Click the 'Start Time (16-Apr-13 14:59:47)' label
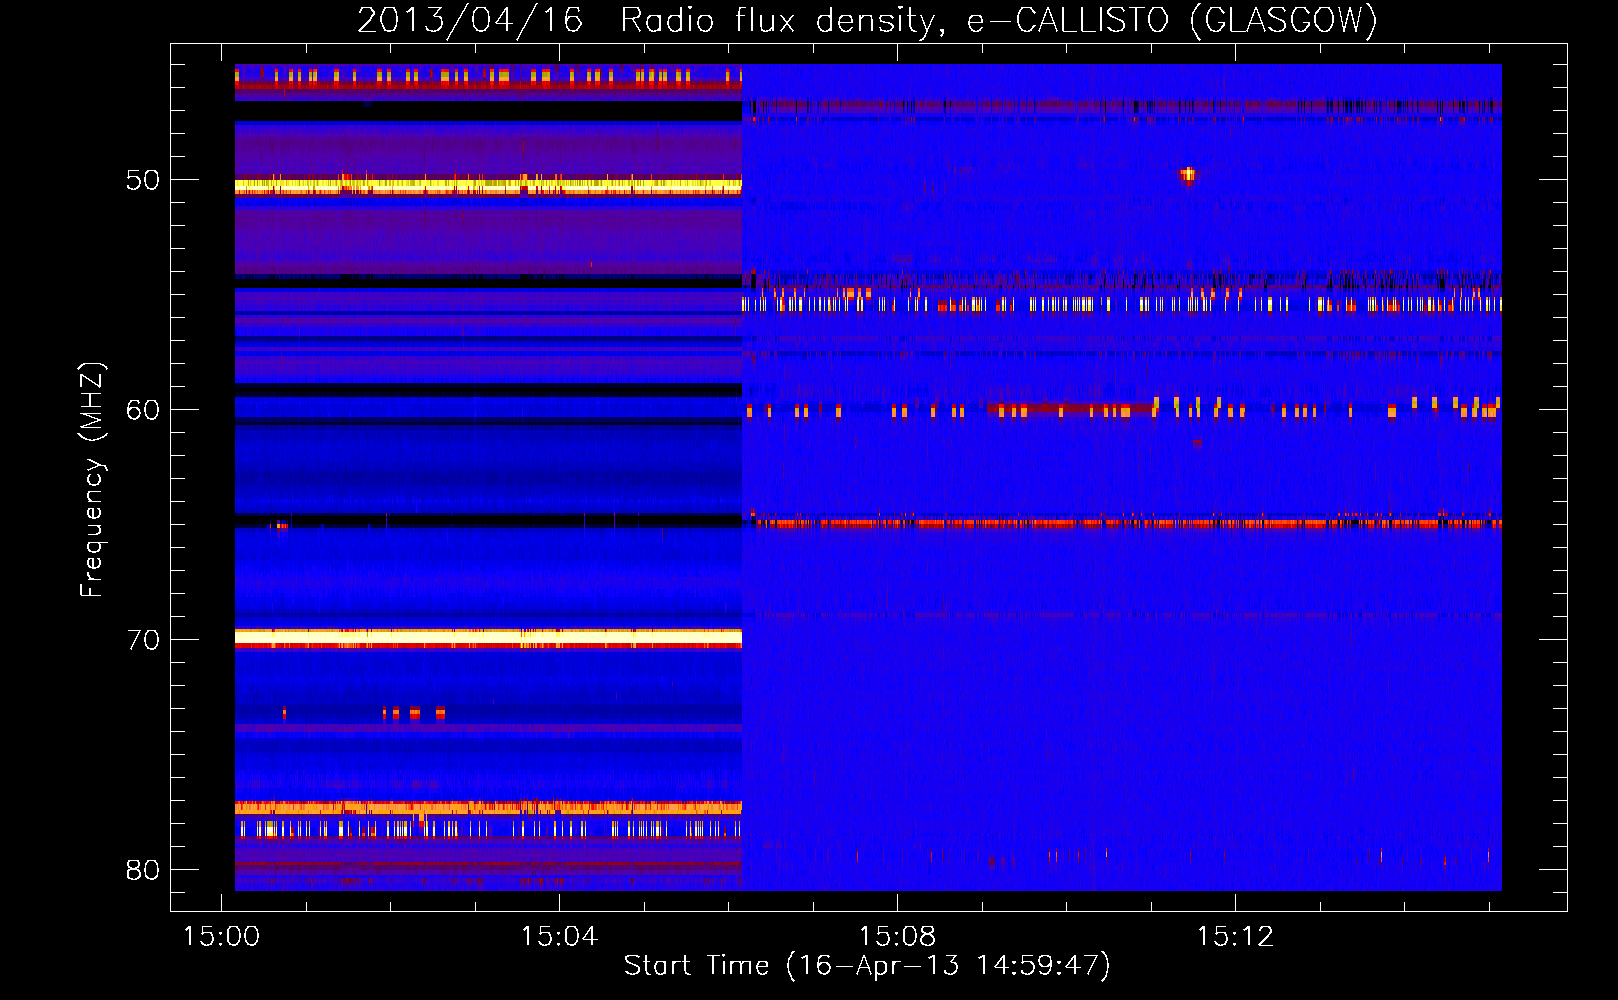1618x1000 pixels. point(867,966)
